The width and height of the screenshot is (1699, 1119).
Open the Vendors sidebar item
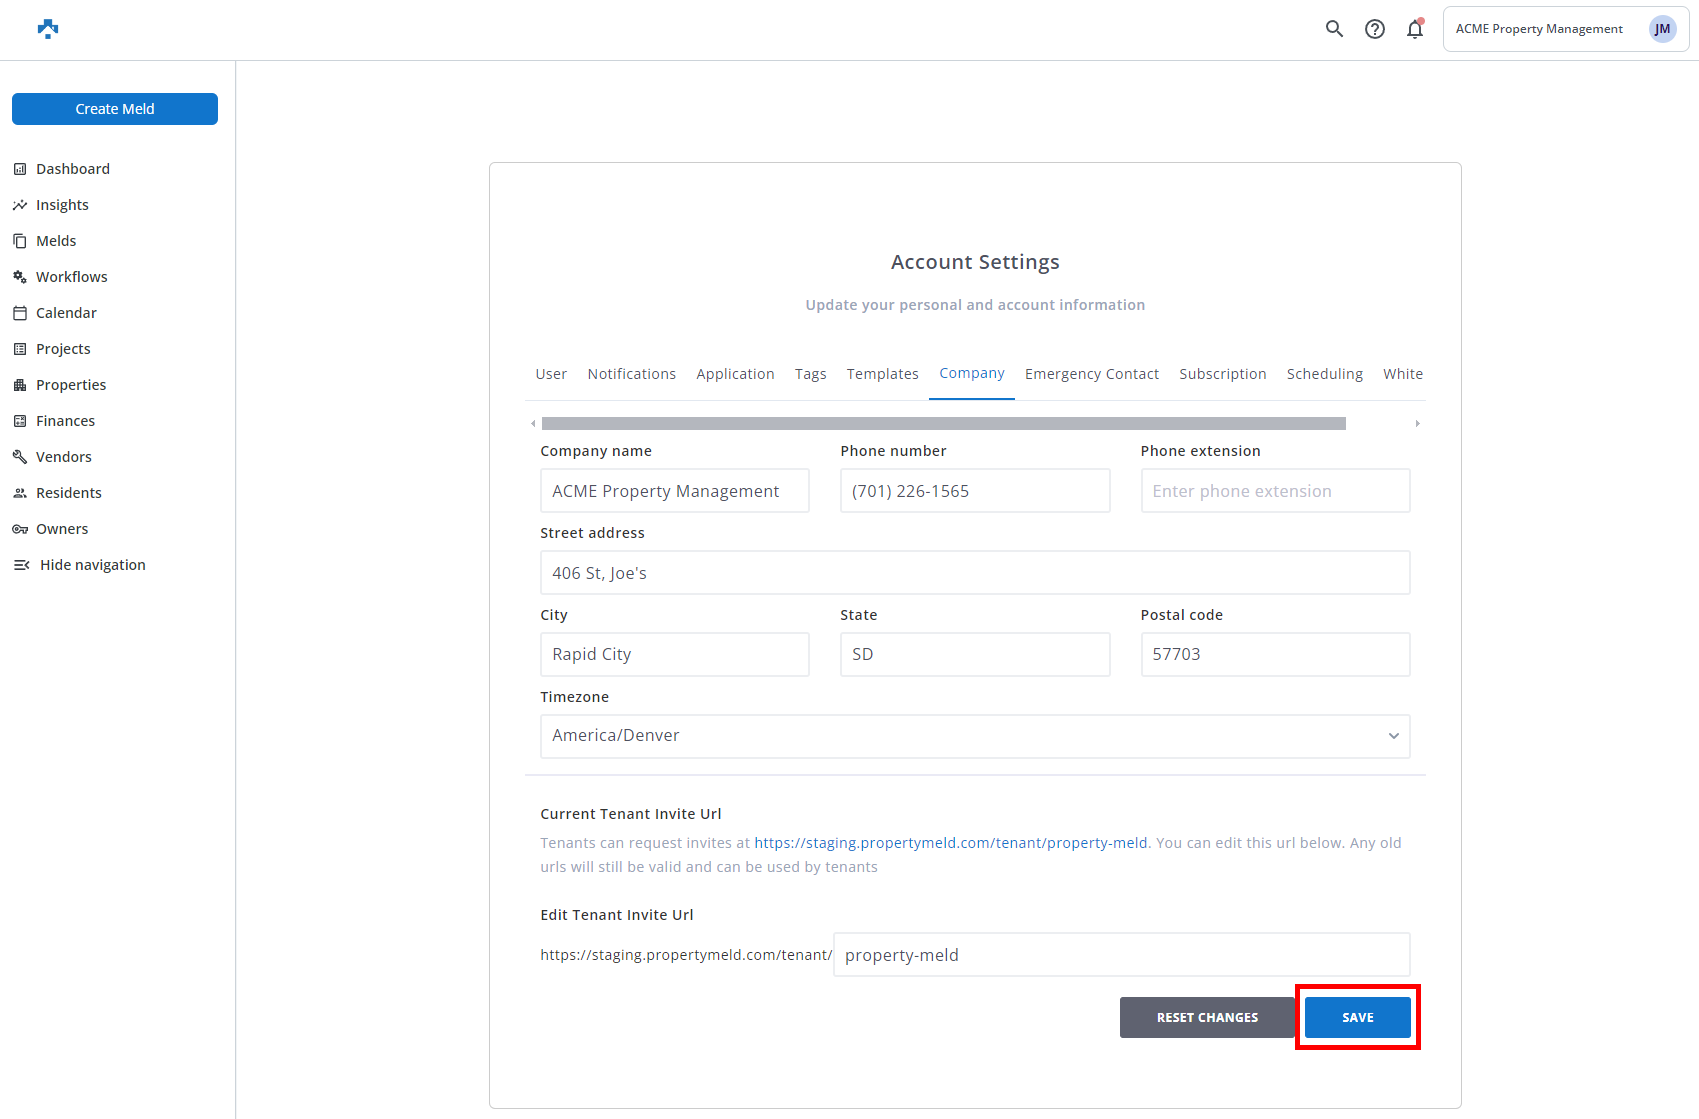pos(63,457)
